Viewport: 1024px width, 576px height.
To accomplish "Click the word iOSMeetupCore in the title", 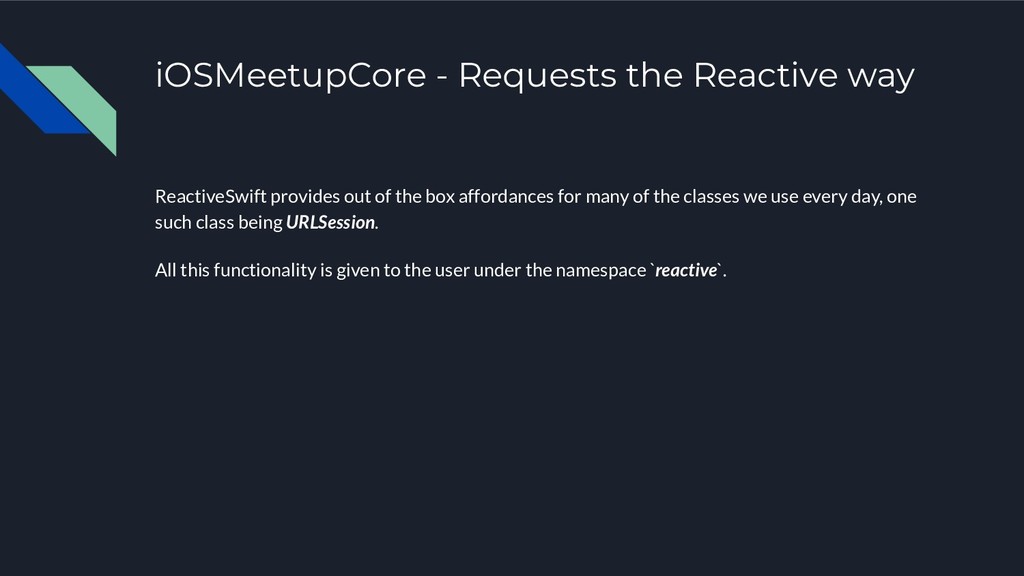I will (x=291, y=75).
